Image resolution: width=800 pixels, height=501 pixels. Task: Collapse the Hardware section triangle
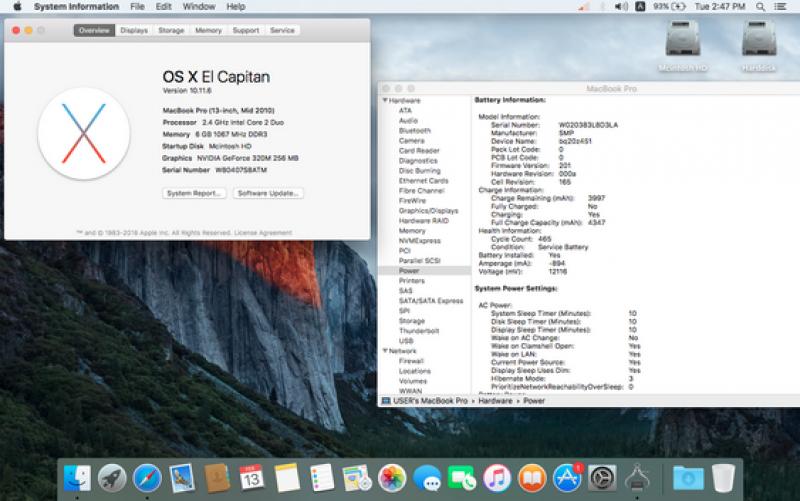point(385,101)
